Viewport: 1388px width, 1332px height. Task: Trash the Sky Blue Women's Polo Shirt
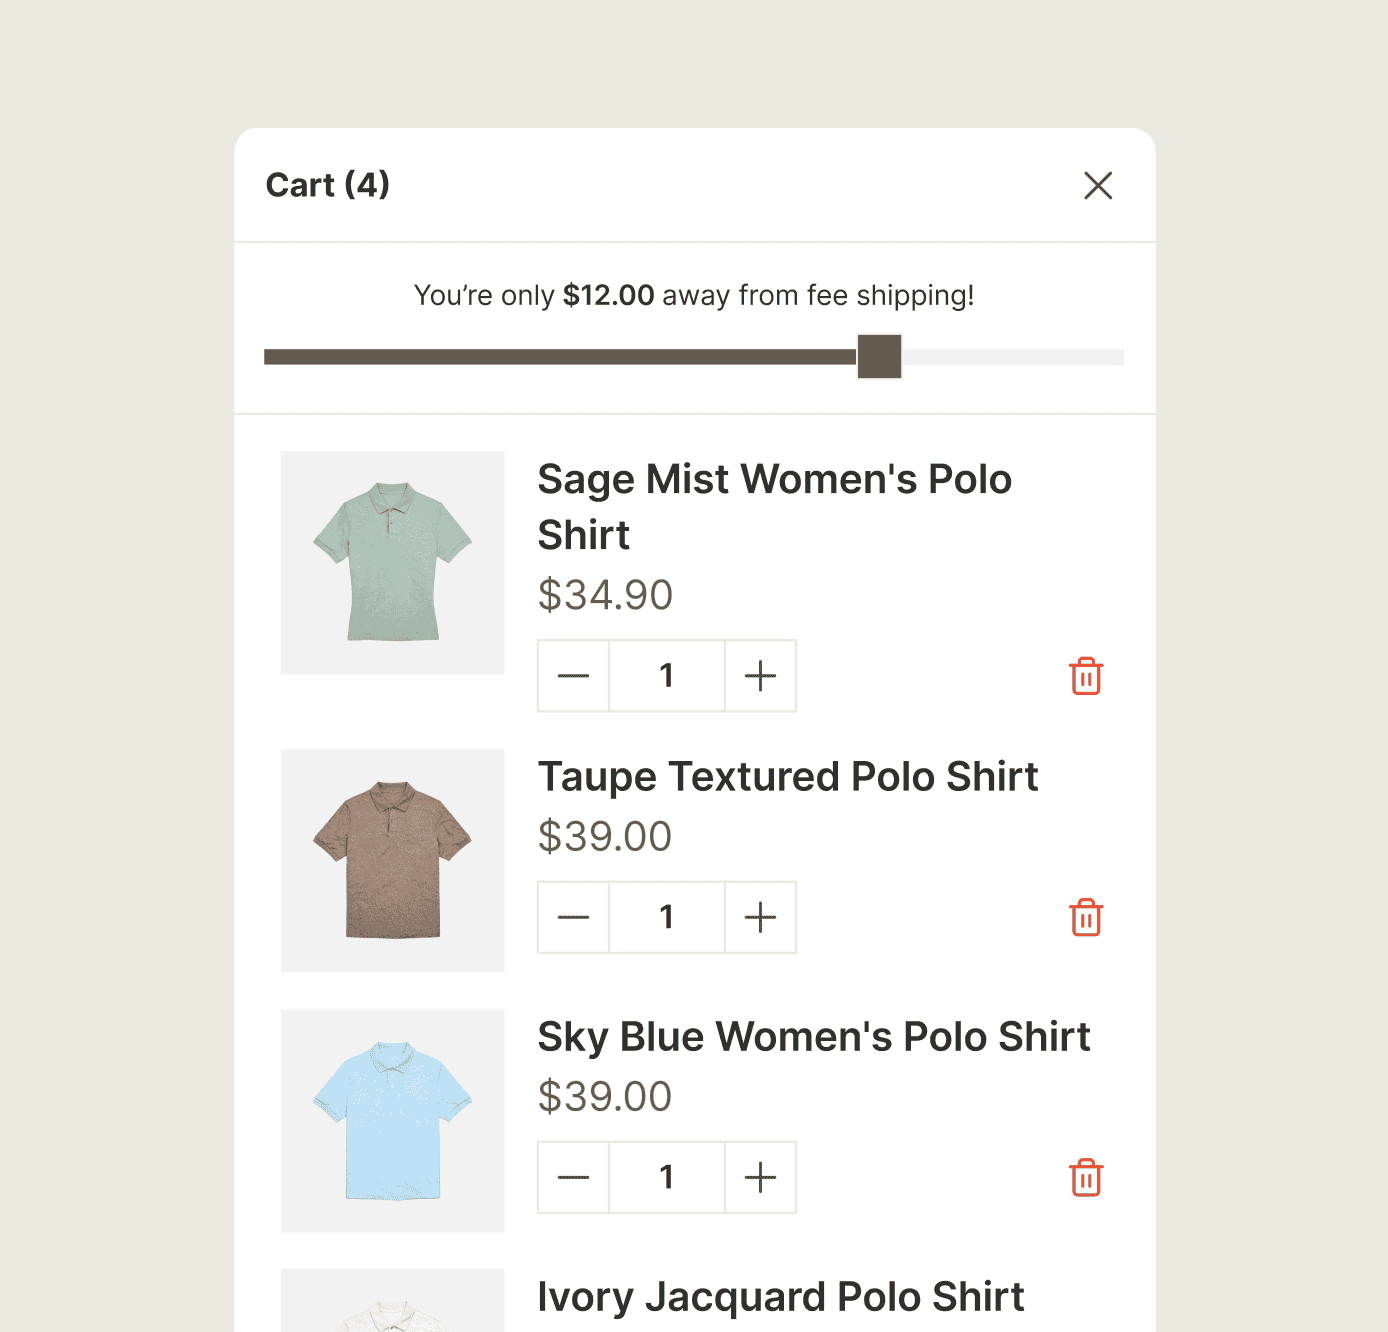[1086, 1177]
